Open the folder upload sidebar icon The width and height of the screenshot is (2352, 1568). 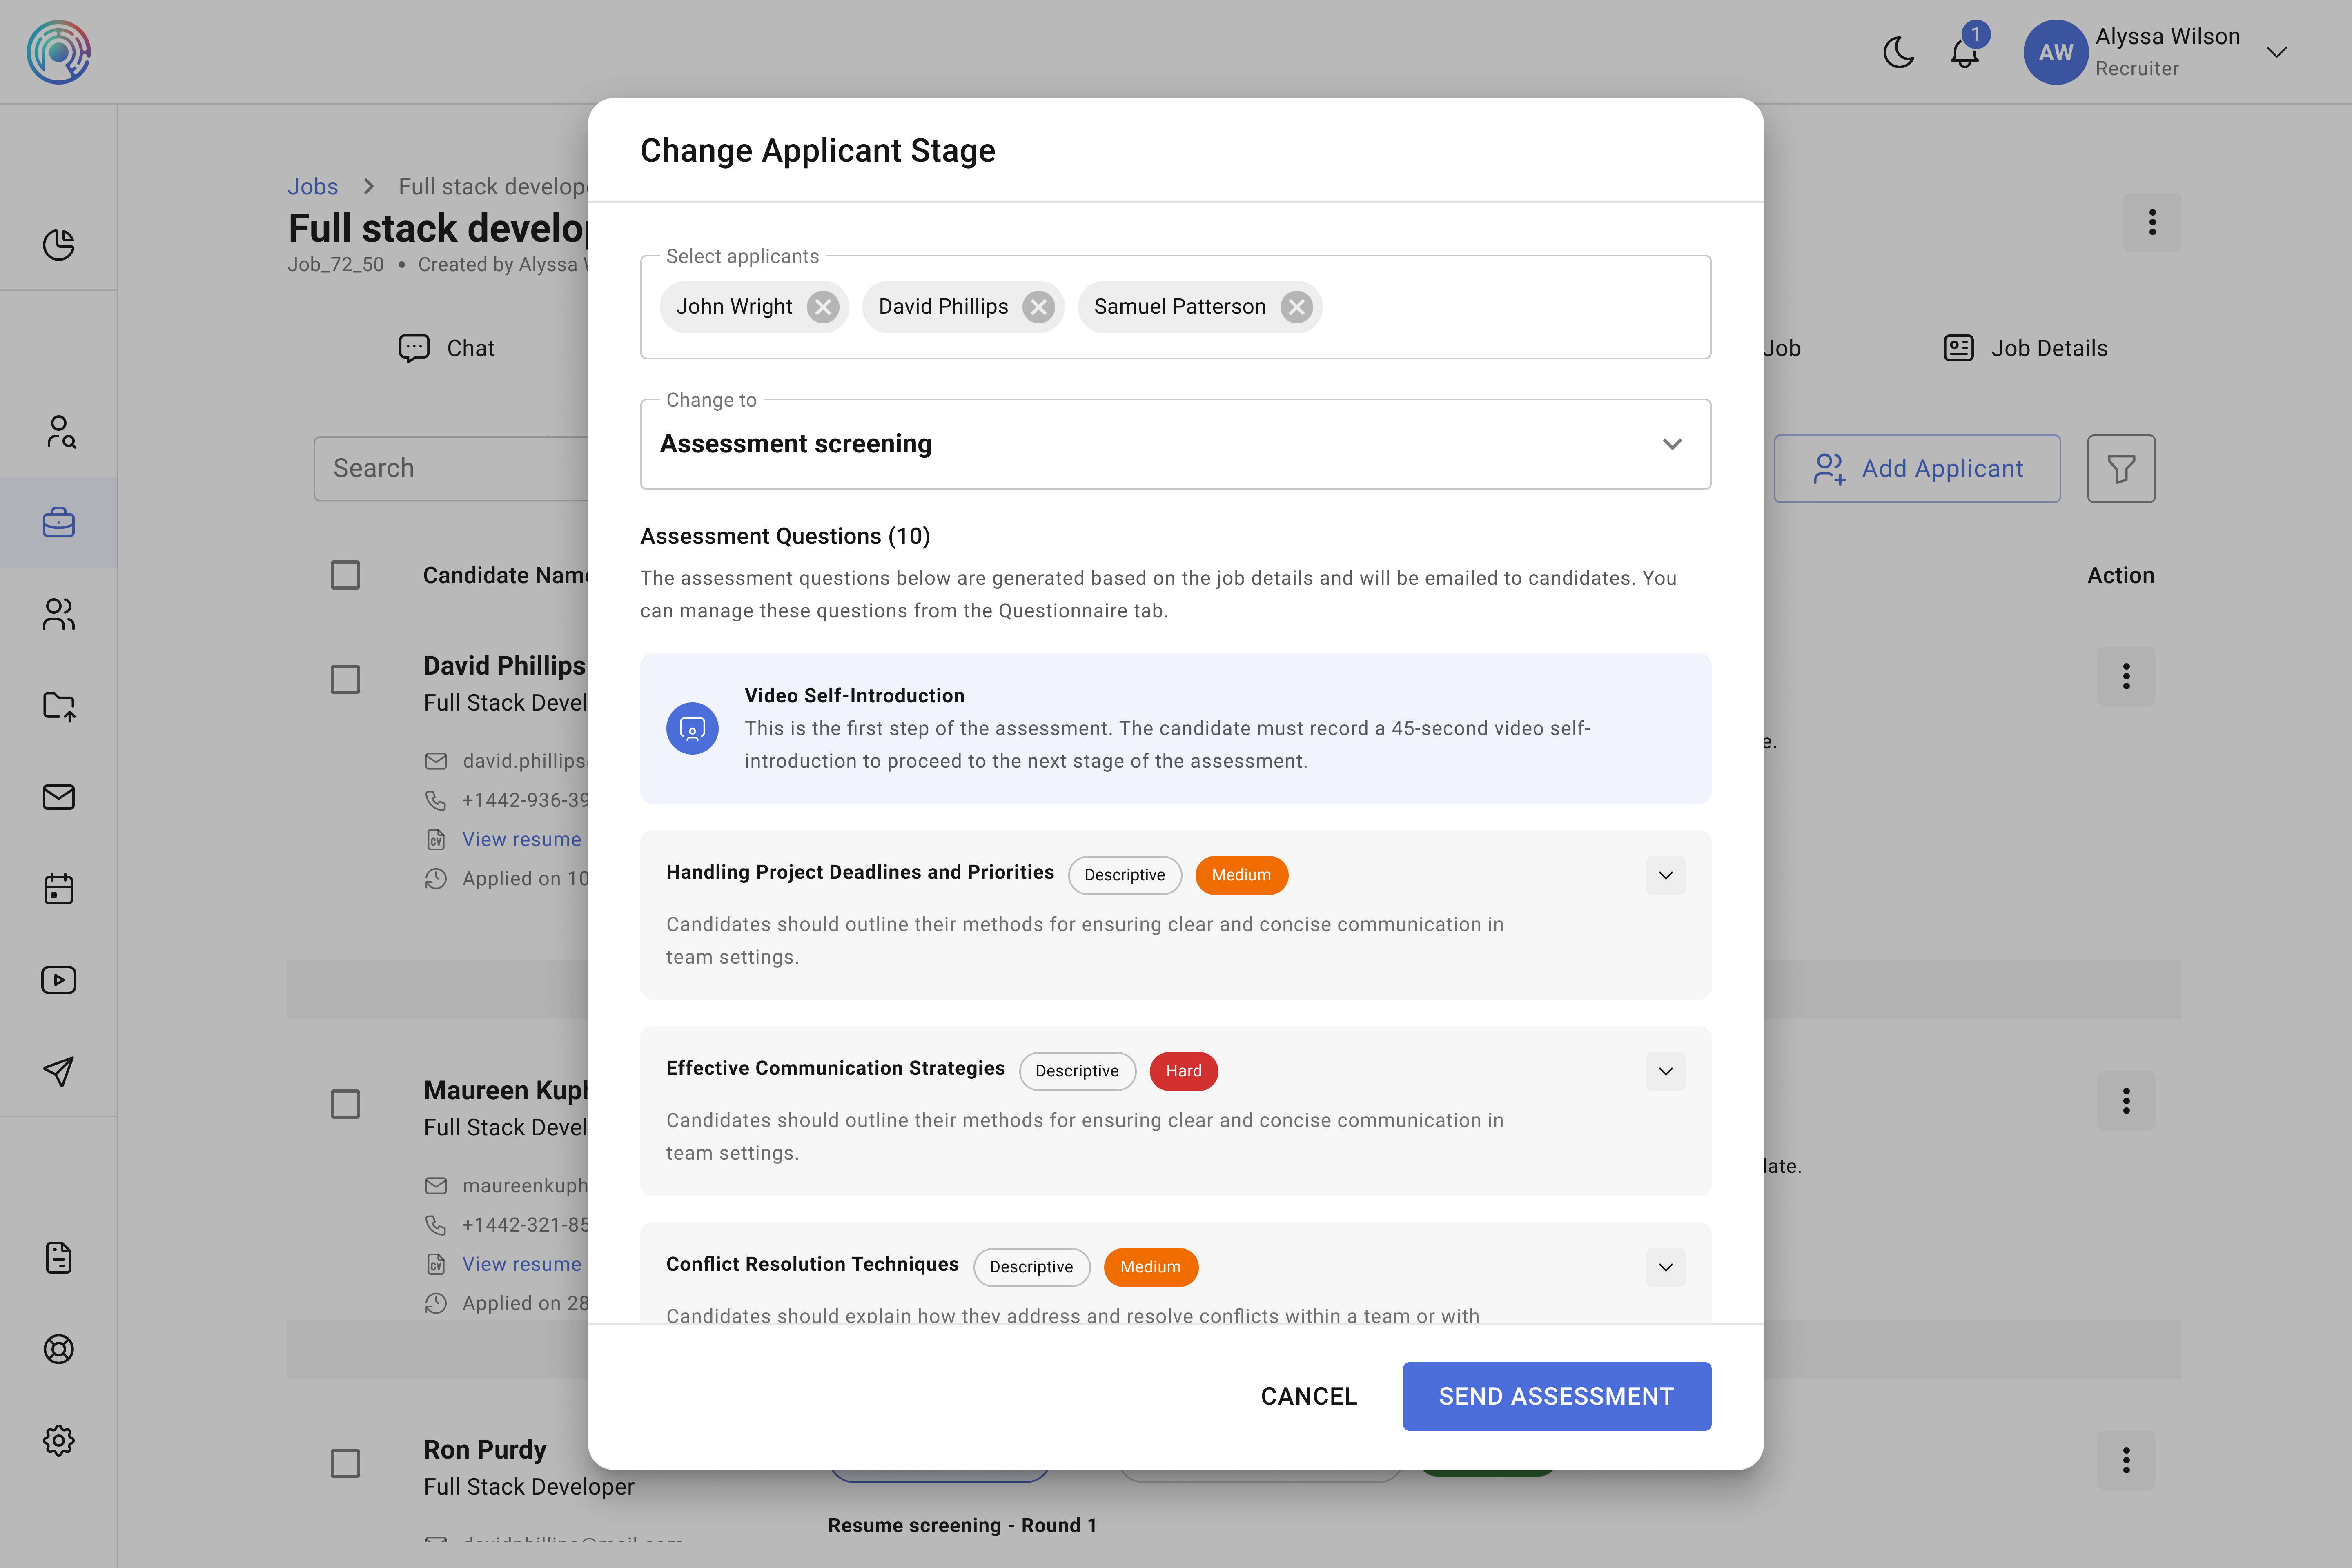point(59,706)
